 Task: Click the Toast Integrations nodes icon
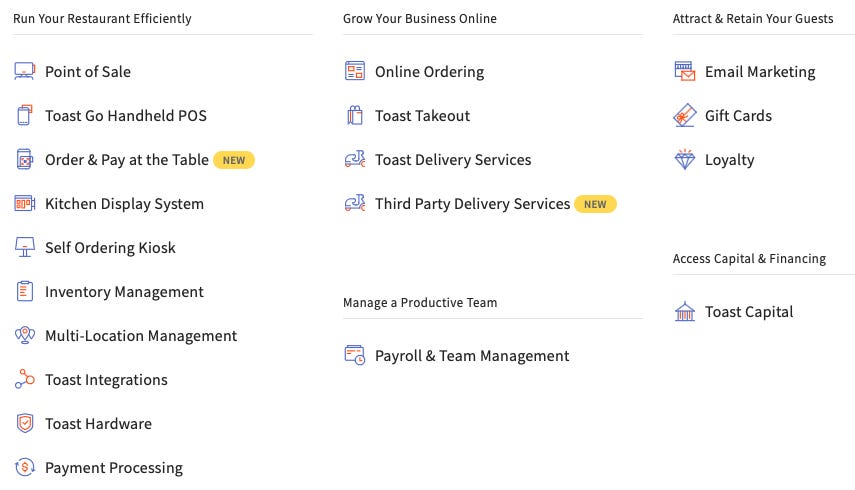coord(25,379)
